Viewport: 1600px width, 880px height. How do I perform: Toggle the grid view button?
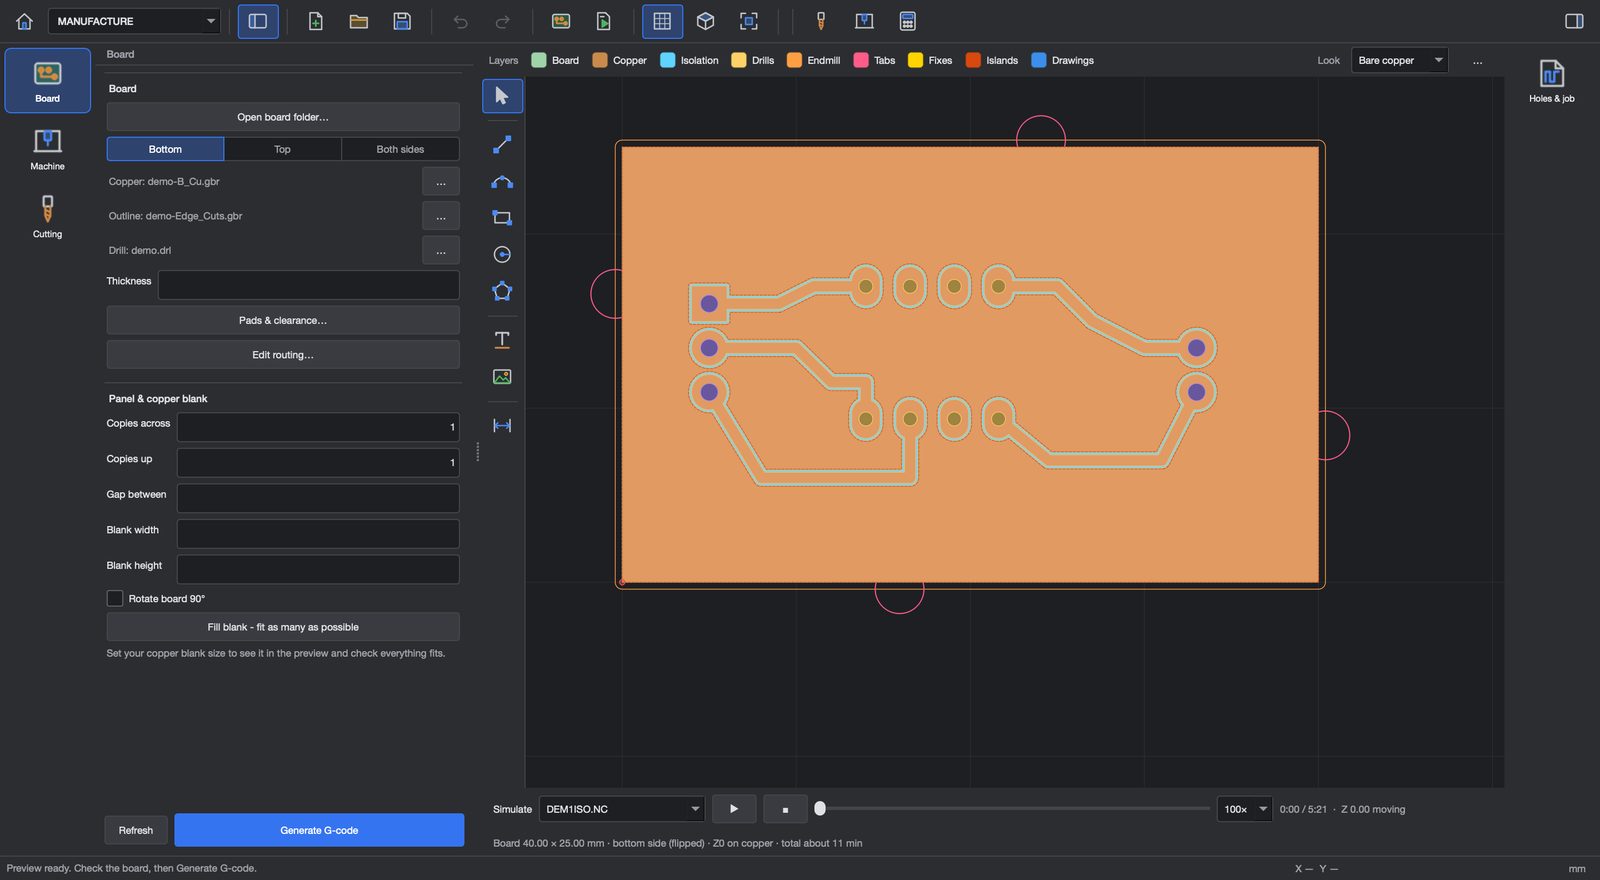pos(662,21)
